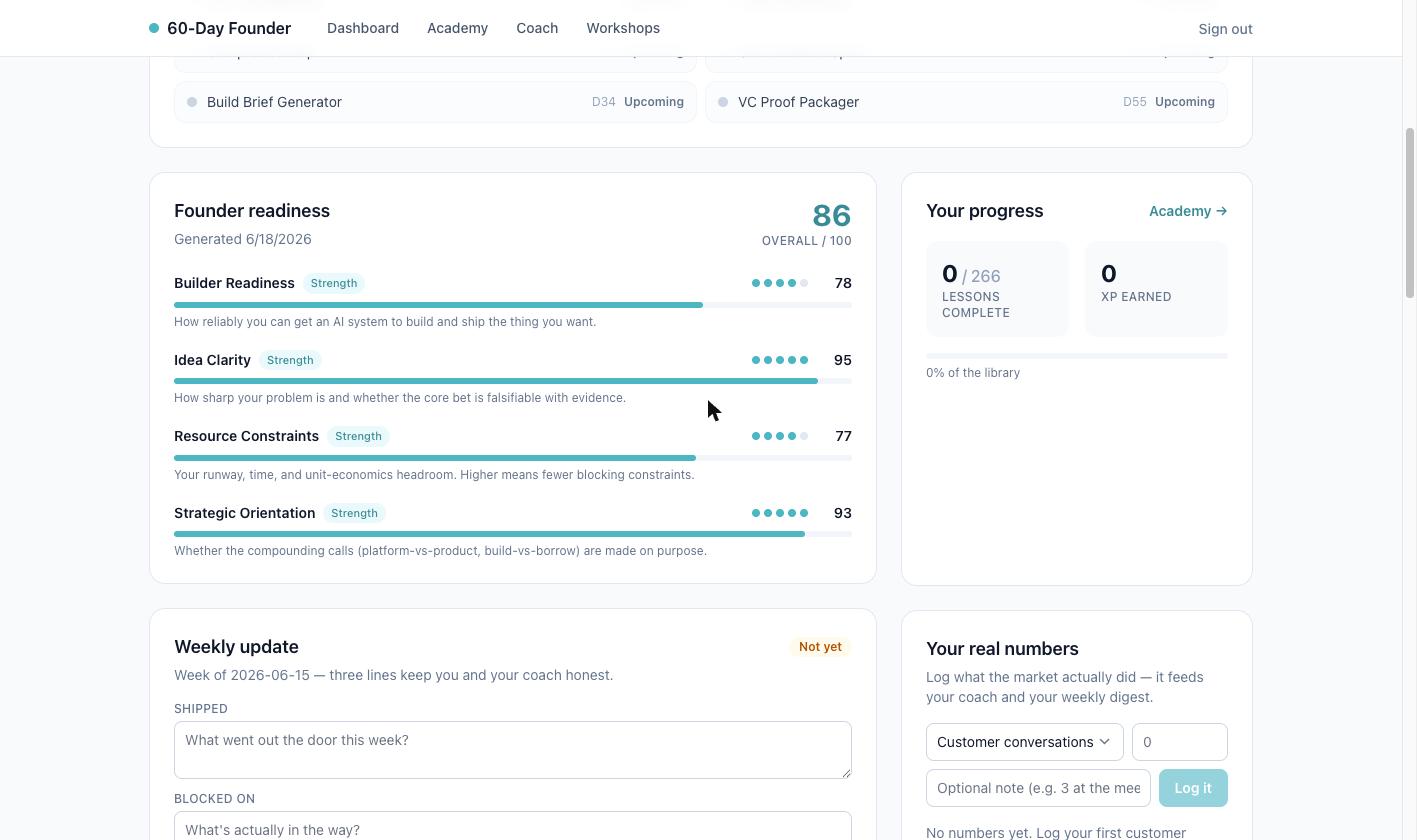Click the Strategic Orientation progress bar
Image resolution: width=1417 pixels, height=840 pixels.
click(513, 534)
